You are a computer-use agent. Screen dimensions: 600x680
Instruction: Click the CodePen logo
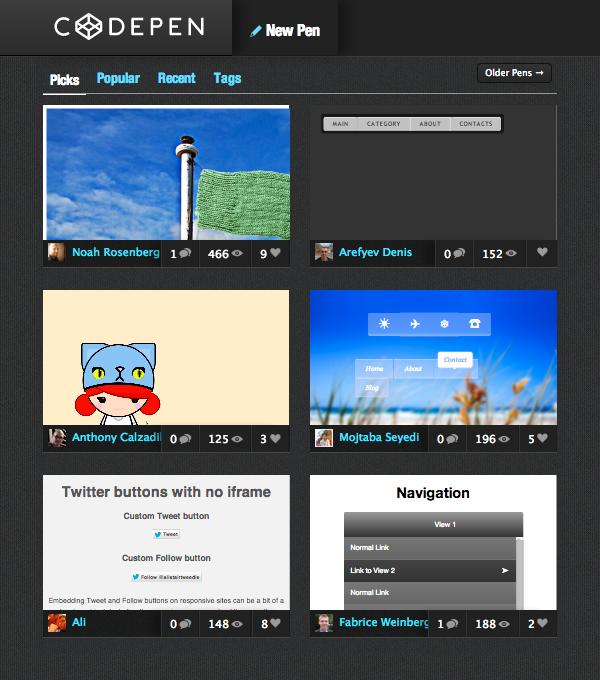[x=129, y=27]
